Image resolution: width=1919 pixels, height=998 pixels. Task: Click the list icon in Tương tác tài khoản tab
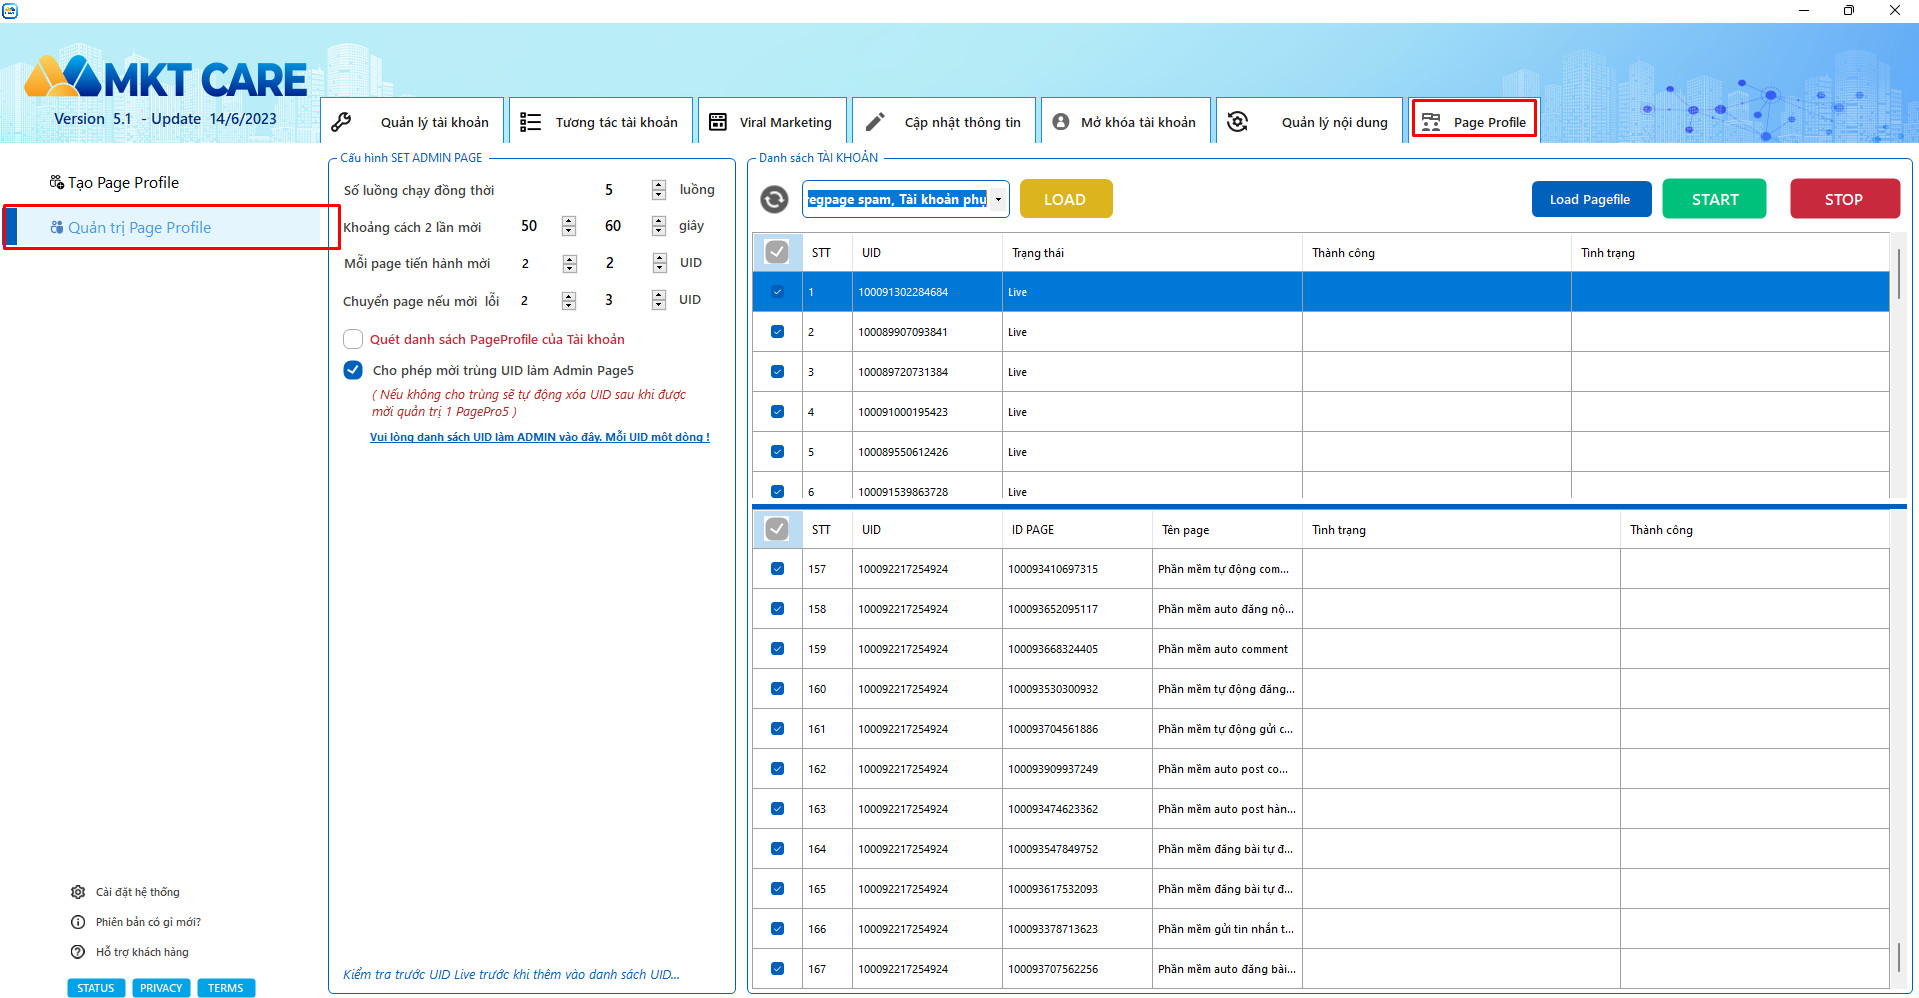tap(530, 122)
